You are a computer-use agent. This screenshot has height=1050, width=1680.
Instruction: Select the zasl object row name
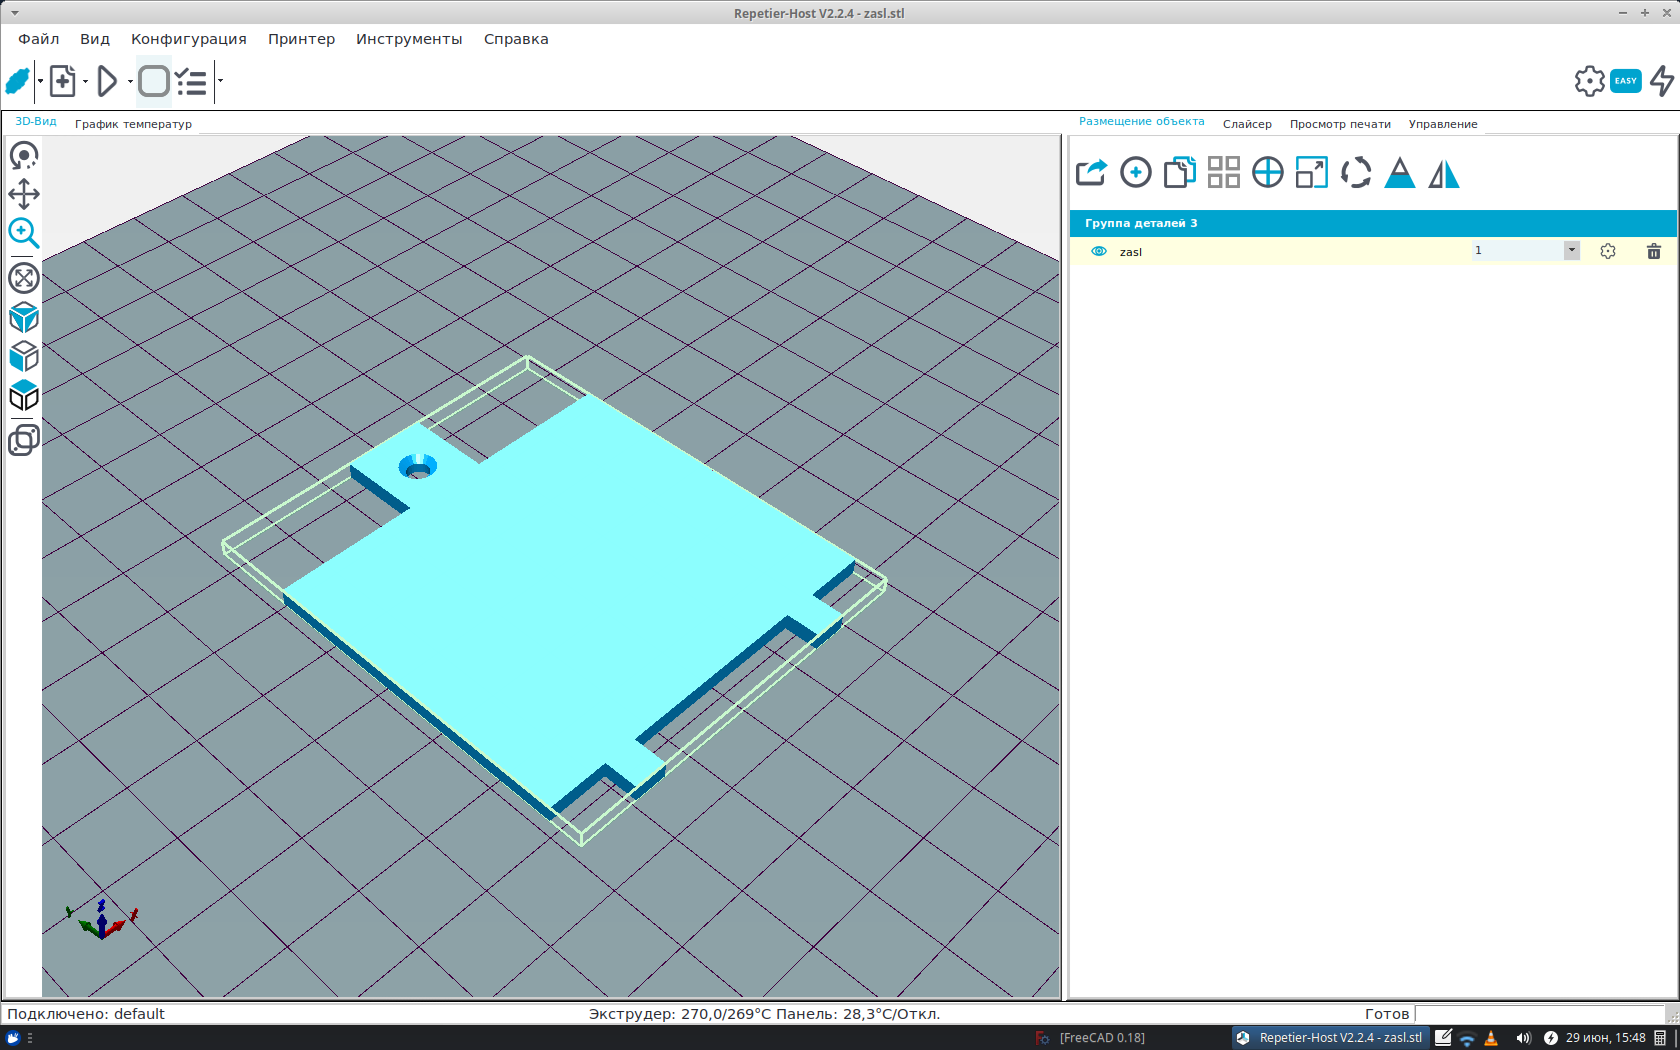point(1131,252)
